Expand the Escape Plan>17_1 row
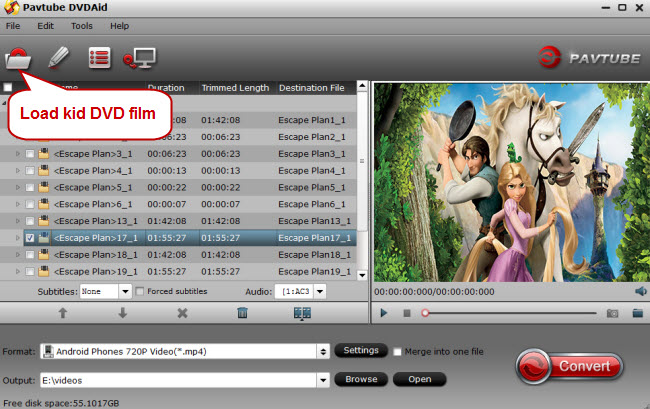This screenshot has height=409, width=650. pyautogui.click(x=17, y=238)
